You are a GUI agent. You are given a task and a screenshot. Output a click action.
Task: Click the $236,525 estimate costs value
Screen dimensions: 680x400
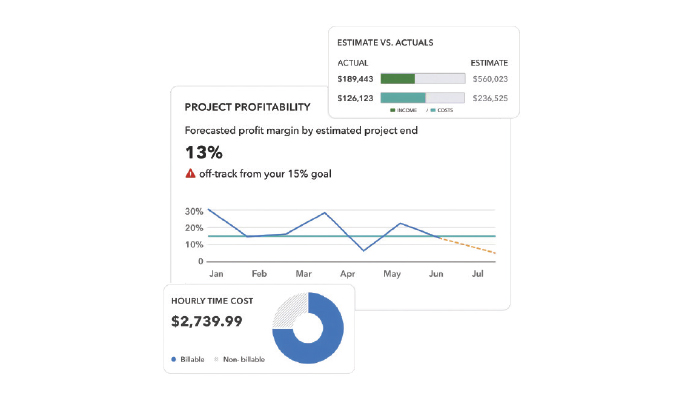[489, 98]
